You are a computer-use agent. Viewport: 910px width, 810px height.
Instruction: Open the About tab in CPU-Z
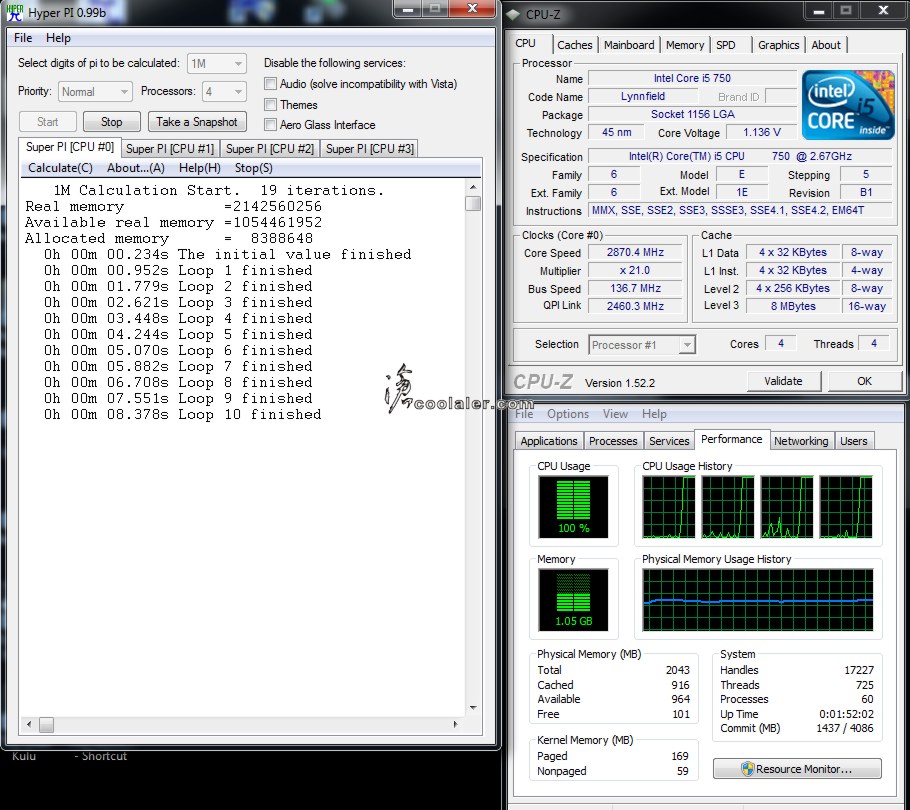[x=826, y=45]
